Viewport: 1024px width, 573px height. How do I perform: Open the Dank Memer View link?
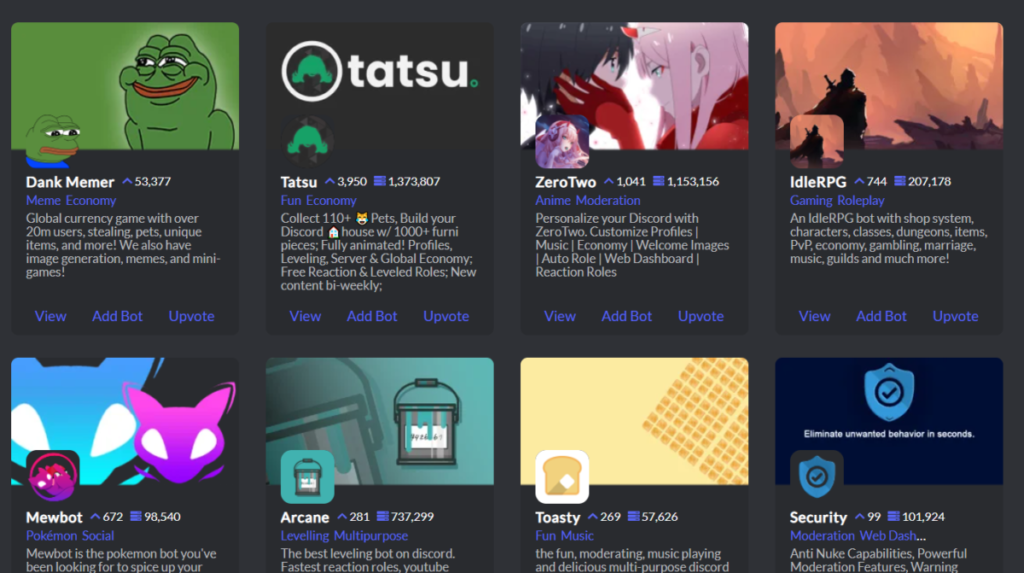(50, 316)
